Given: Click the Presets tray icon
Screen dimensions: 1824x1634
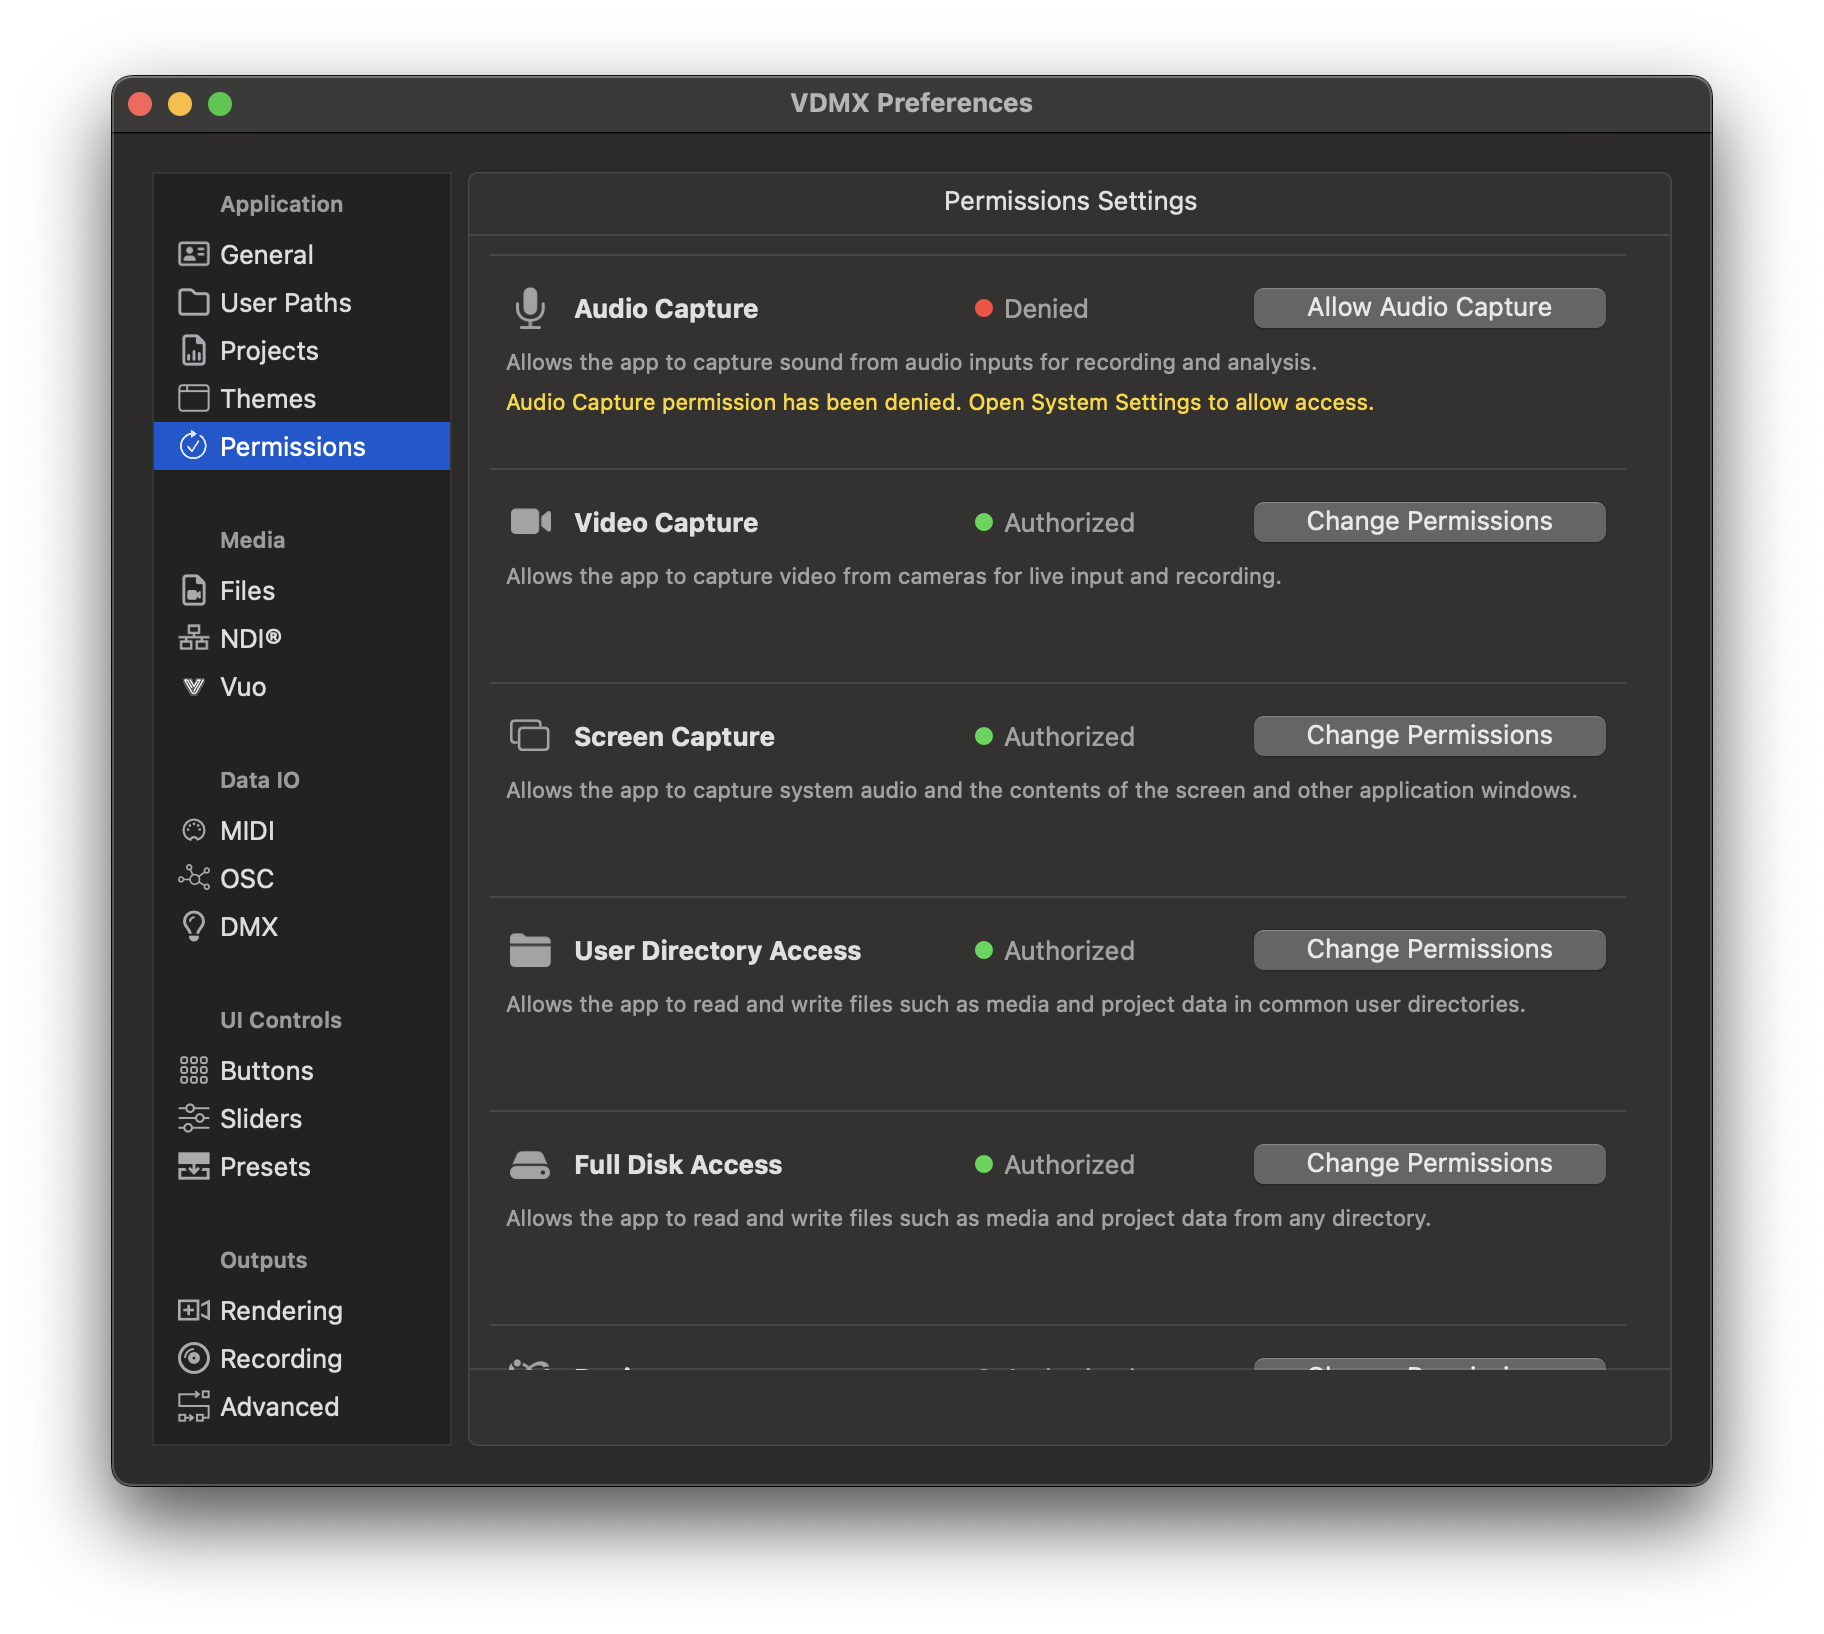Looking at the screenshot, I should [193, 1166].
